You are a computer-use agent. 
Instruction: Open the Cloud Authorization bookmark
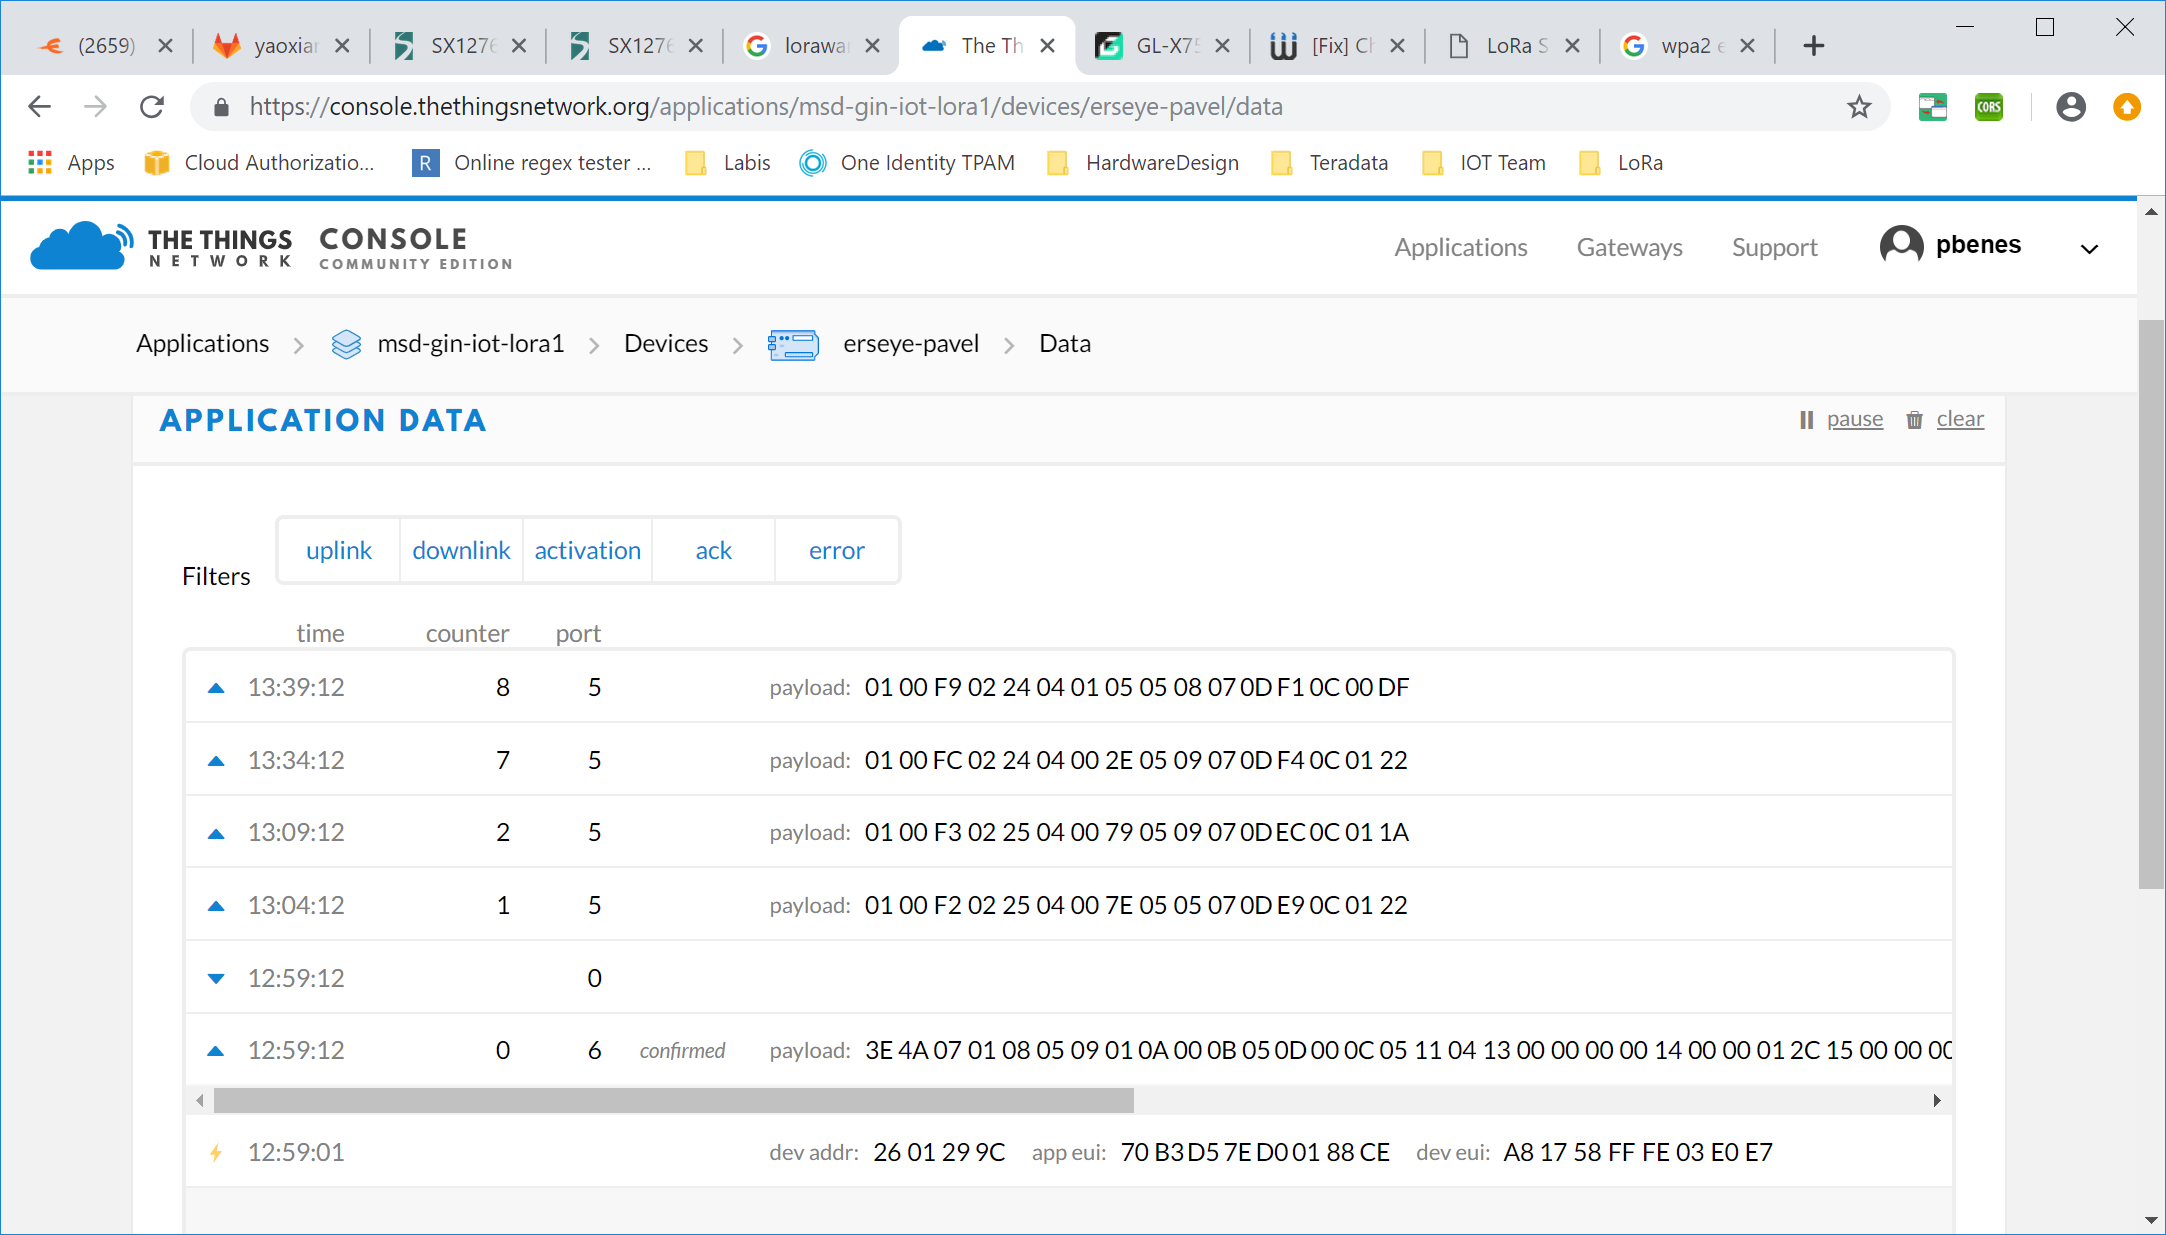point(260,163)
